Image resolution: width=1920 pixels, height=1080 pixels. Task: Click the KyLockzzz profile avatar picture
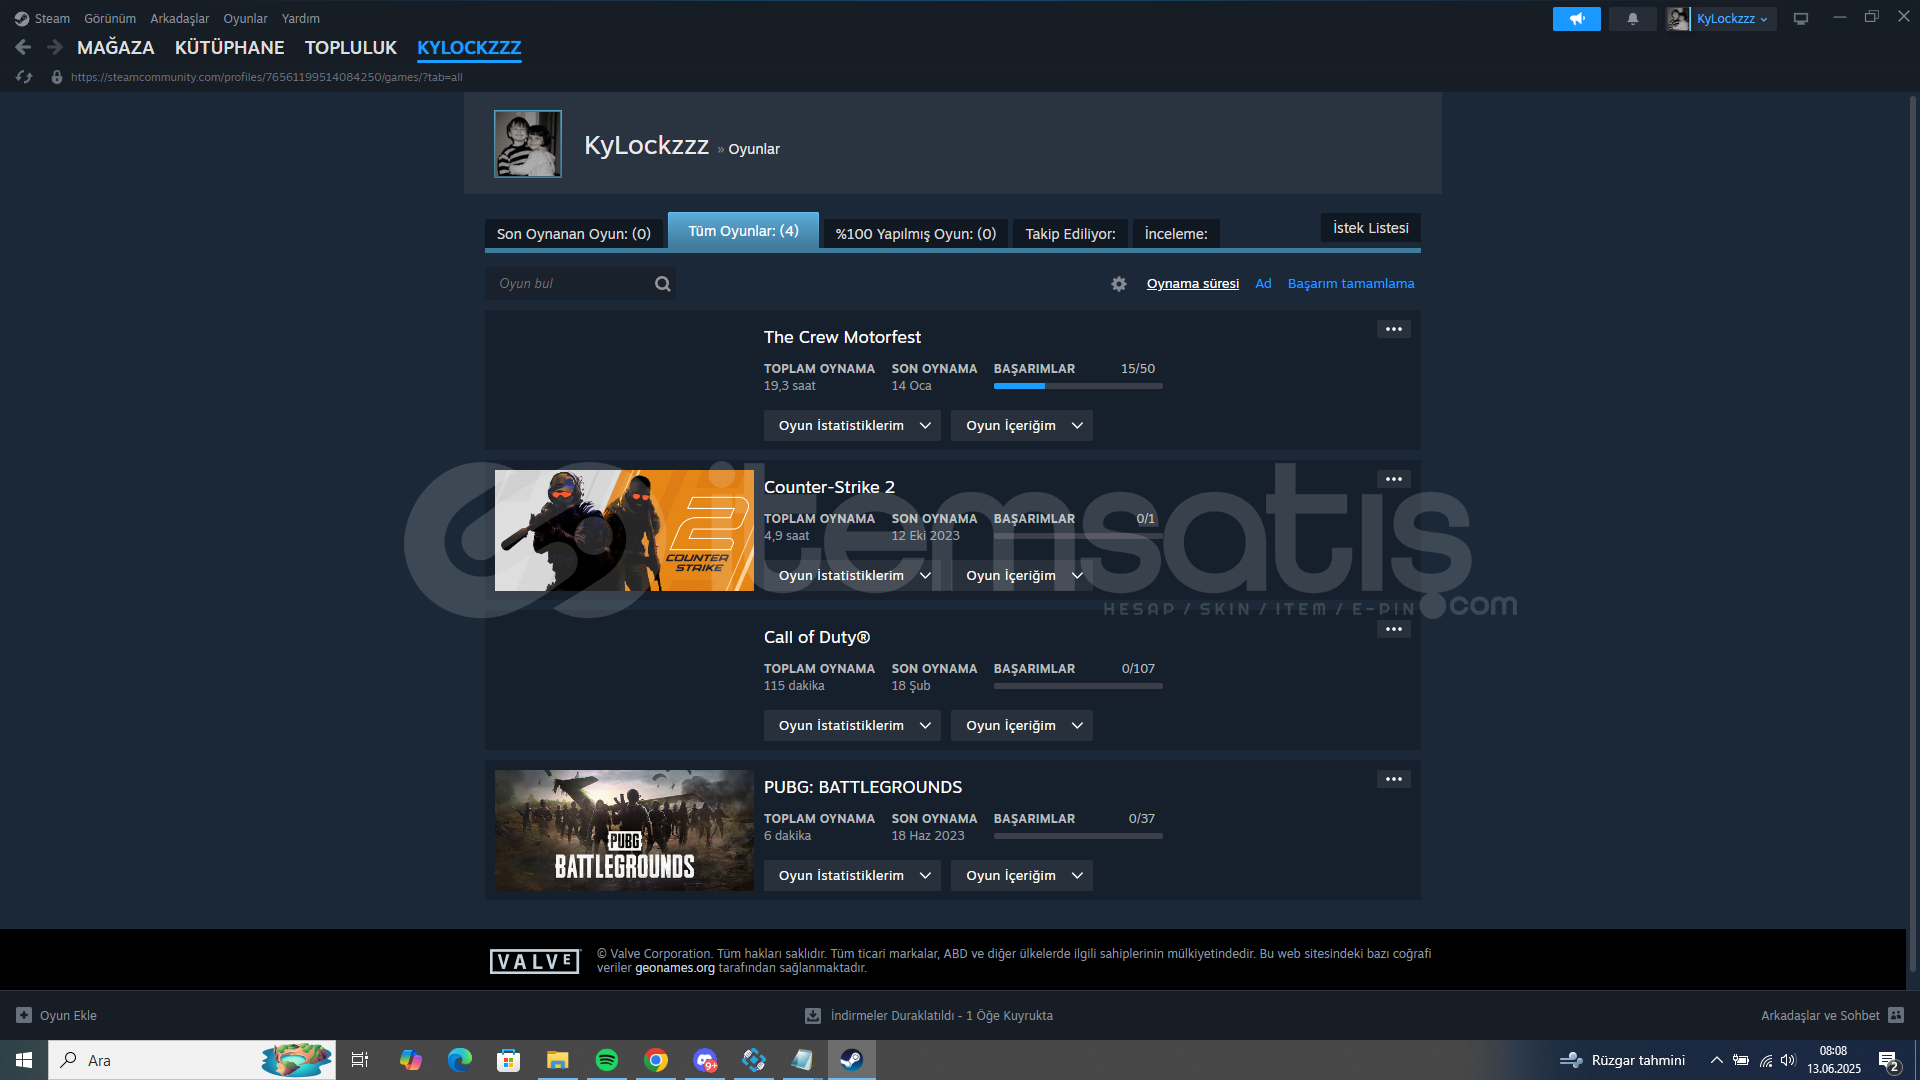tap(528, 144)
